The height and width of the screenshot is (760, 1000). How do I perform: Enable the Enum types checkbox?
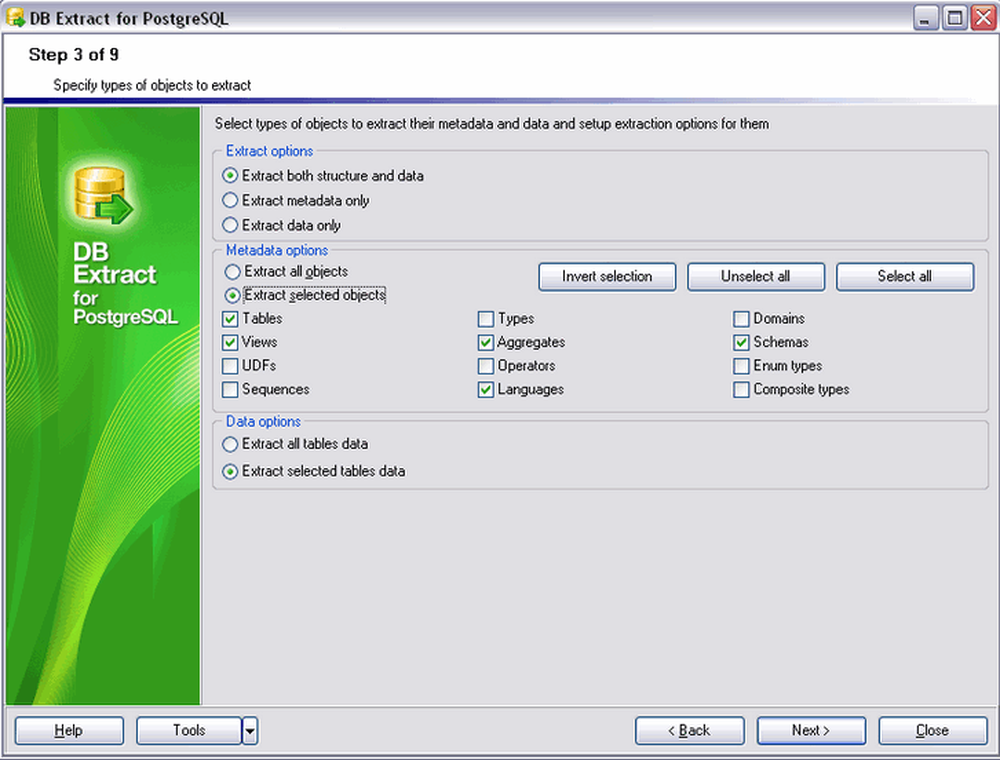point(741,366)
